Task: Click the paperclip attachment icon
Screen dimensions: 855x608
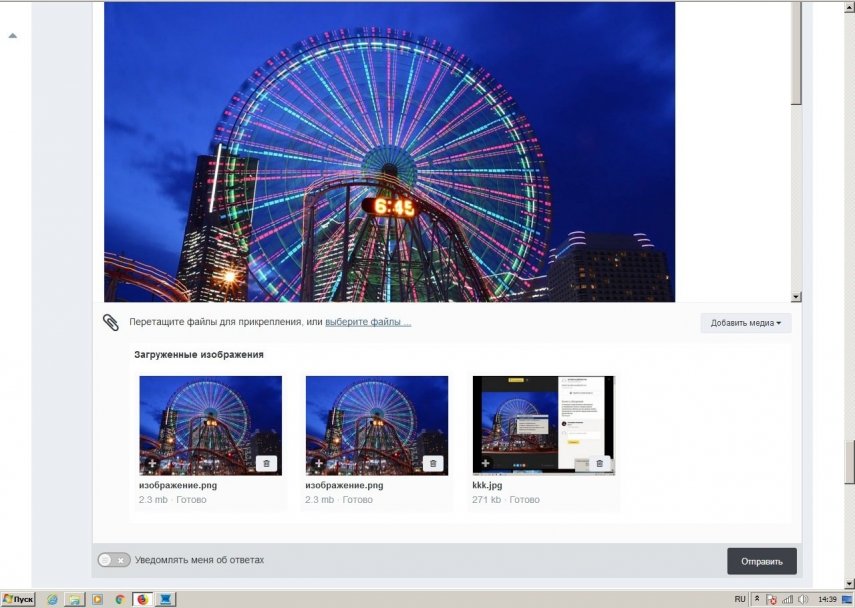Action: point(111,322)
